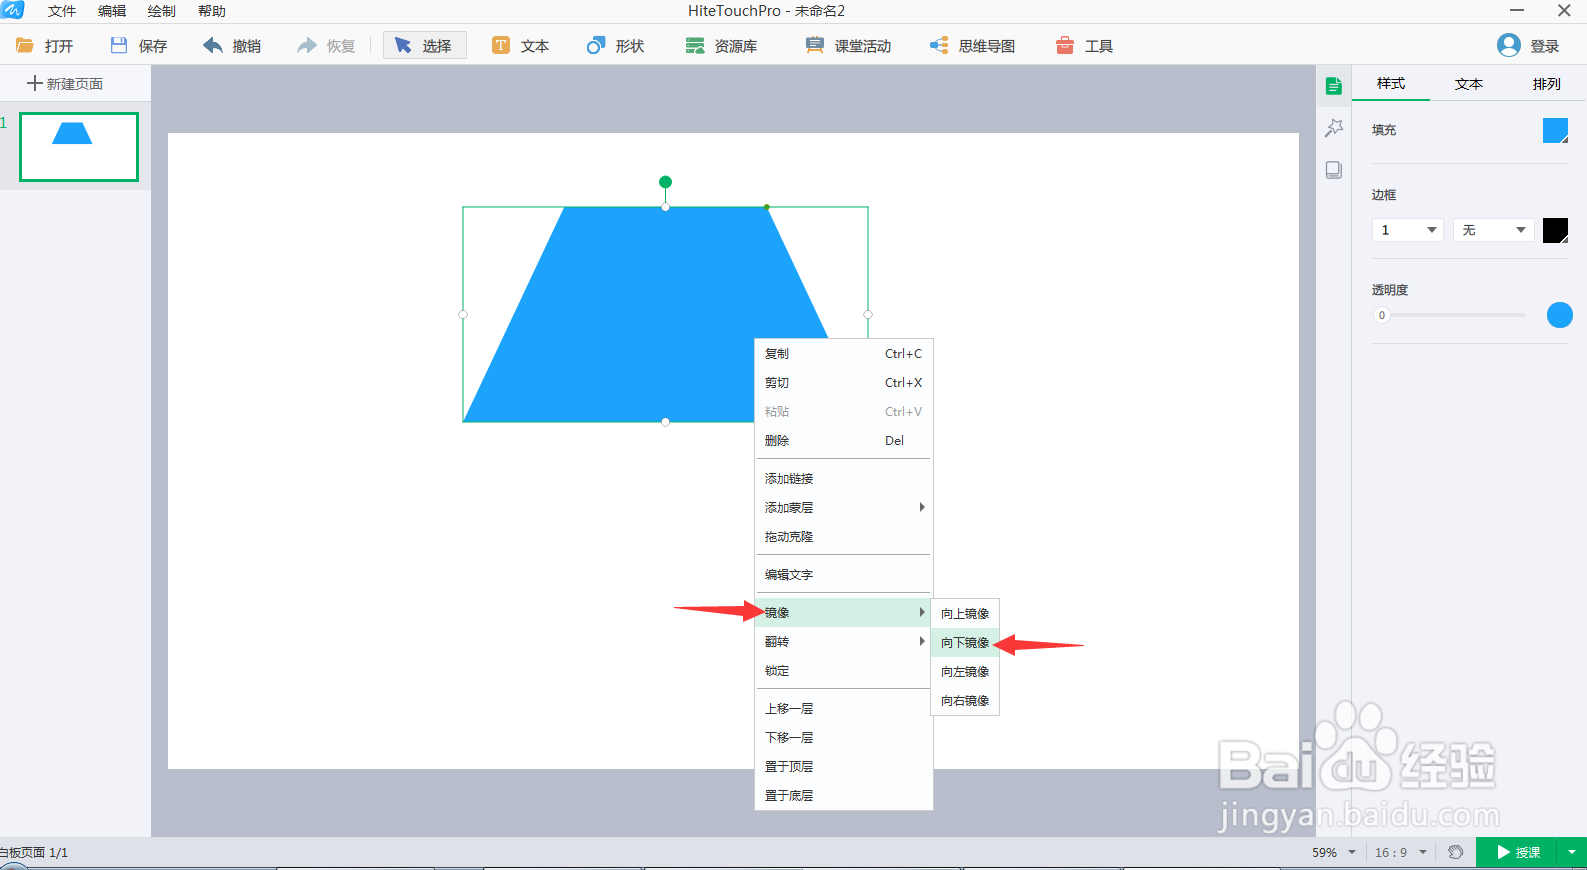Add a new page with 新建页面
The image size is (1587, 870).
[65, 83]
